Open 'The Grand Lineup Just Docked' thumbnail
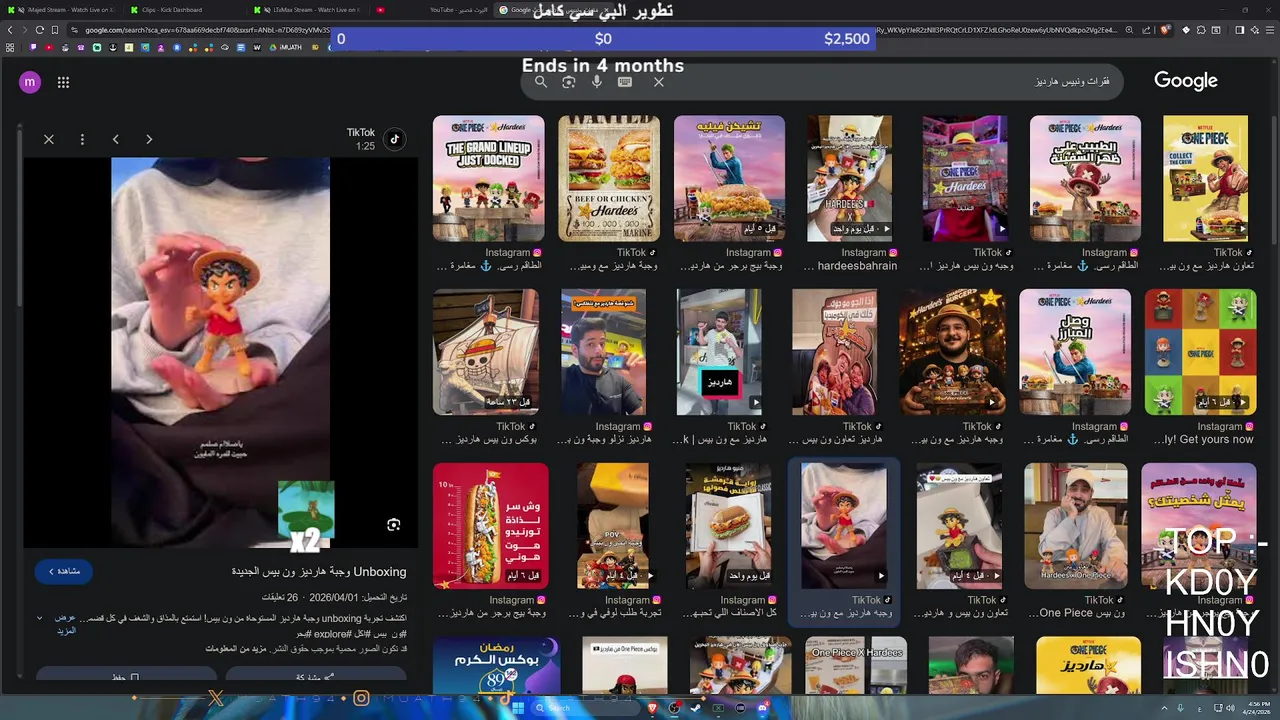The height and width of the screenshot is (720, 1280). [x=489, y=178]
